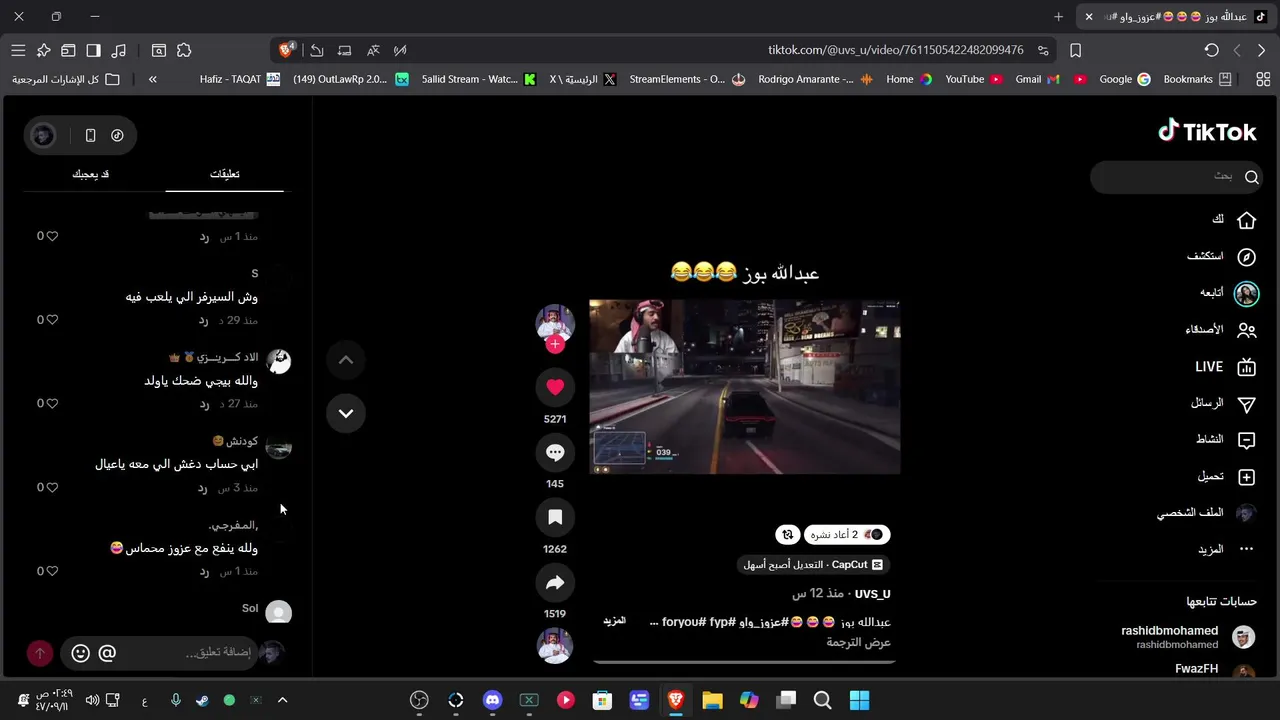Open Messages paper-plane icon in sidebar
Image resolution: width=1280 pixels, height=720 pixels.
coord(1246,404)
